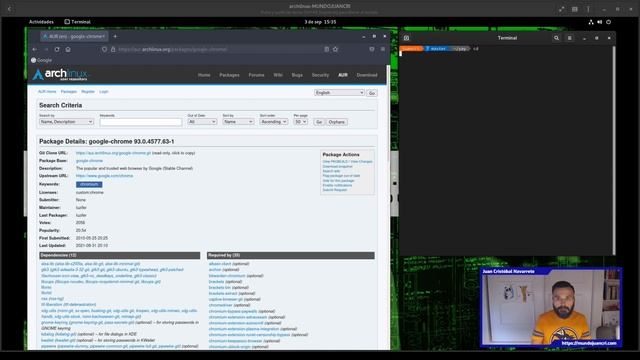This screenshot has width=640, height=360.
Task: Click Submit Request in Package Actions
Action: click(x=335, y=190)
